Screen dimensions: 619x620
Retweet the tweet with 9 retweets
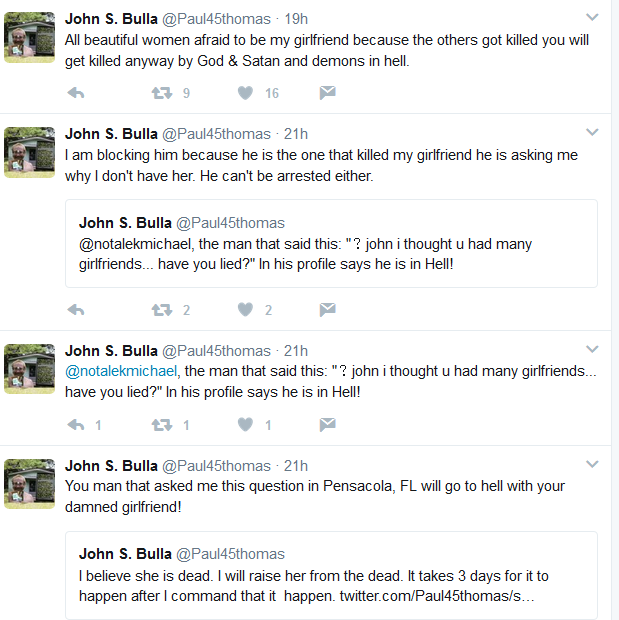(x=162, y=93)
